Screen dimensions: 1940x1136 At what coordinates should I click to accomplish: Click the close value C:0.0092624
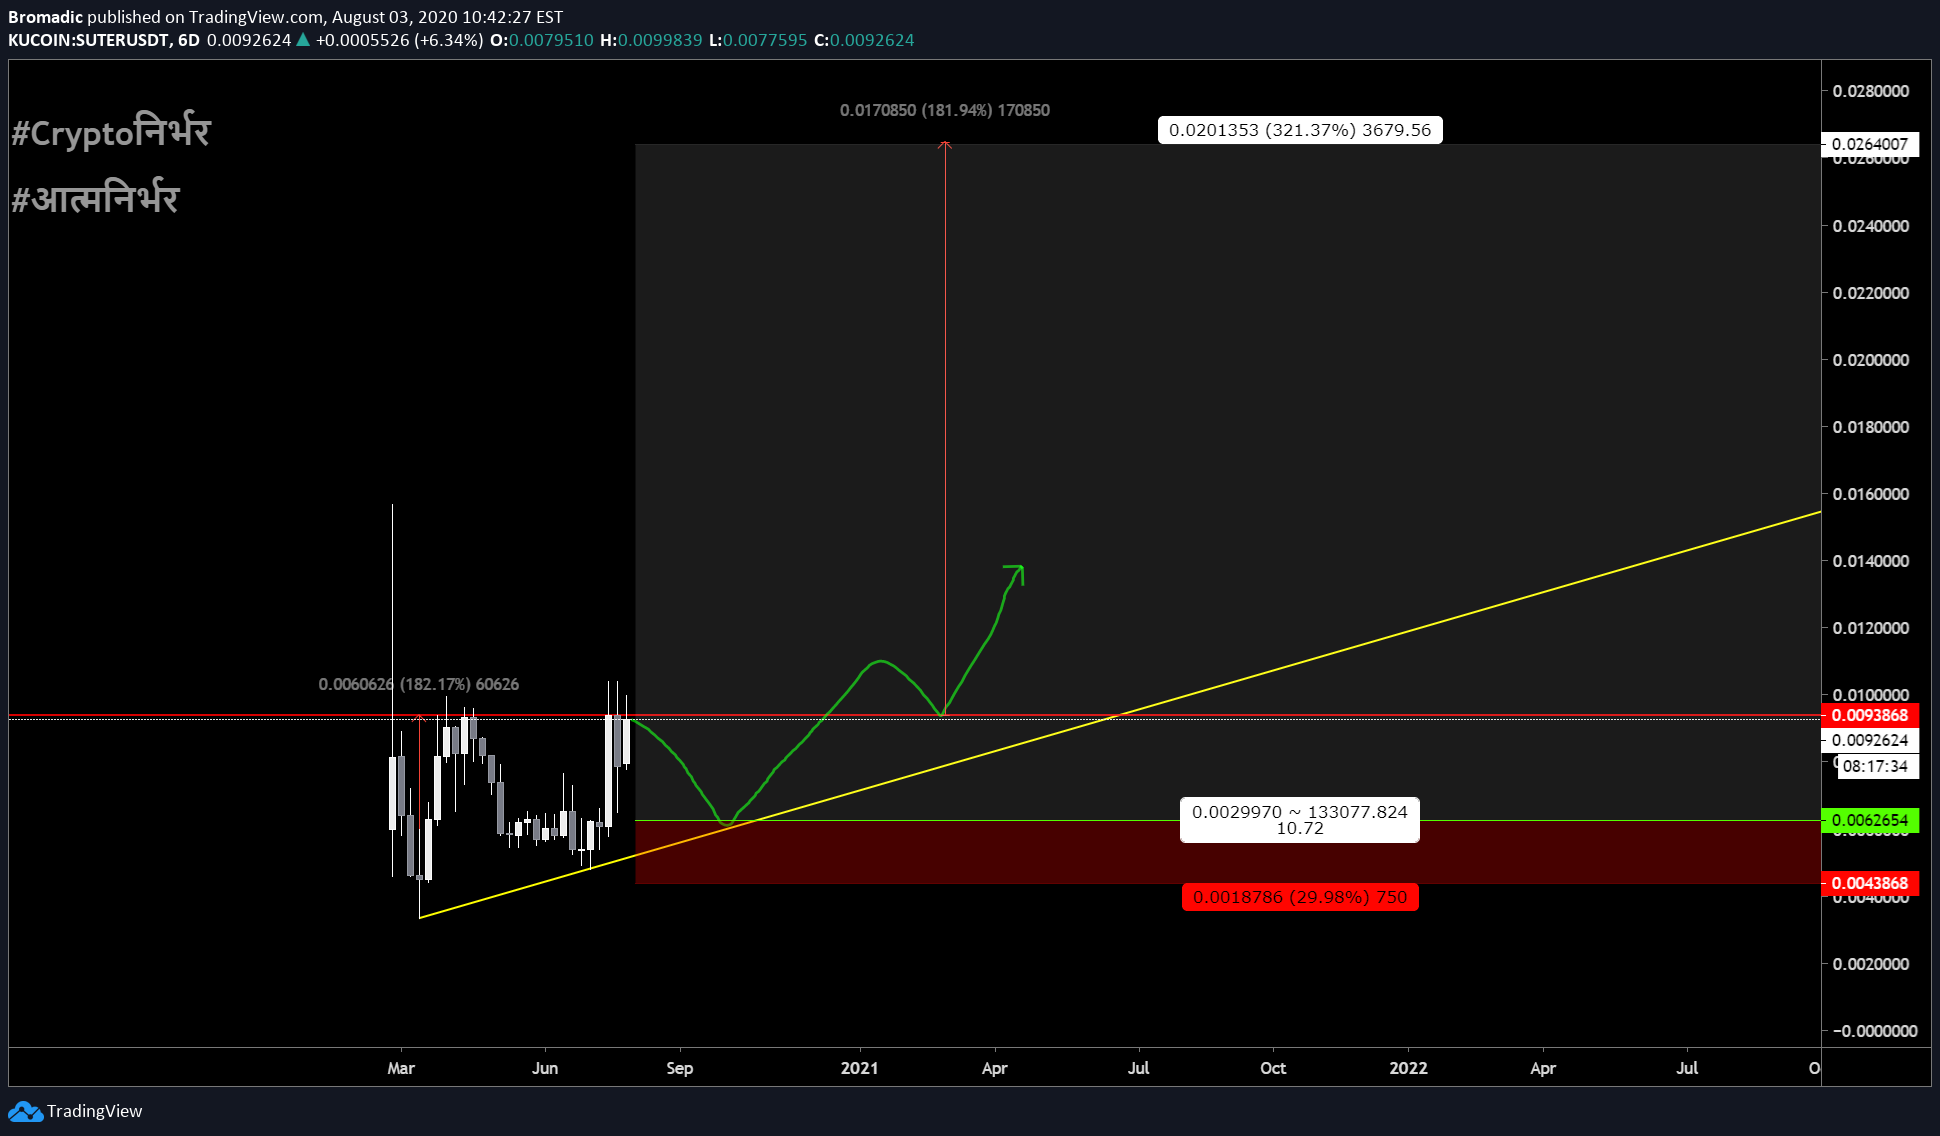864,40
